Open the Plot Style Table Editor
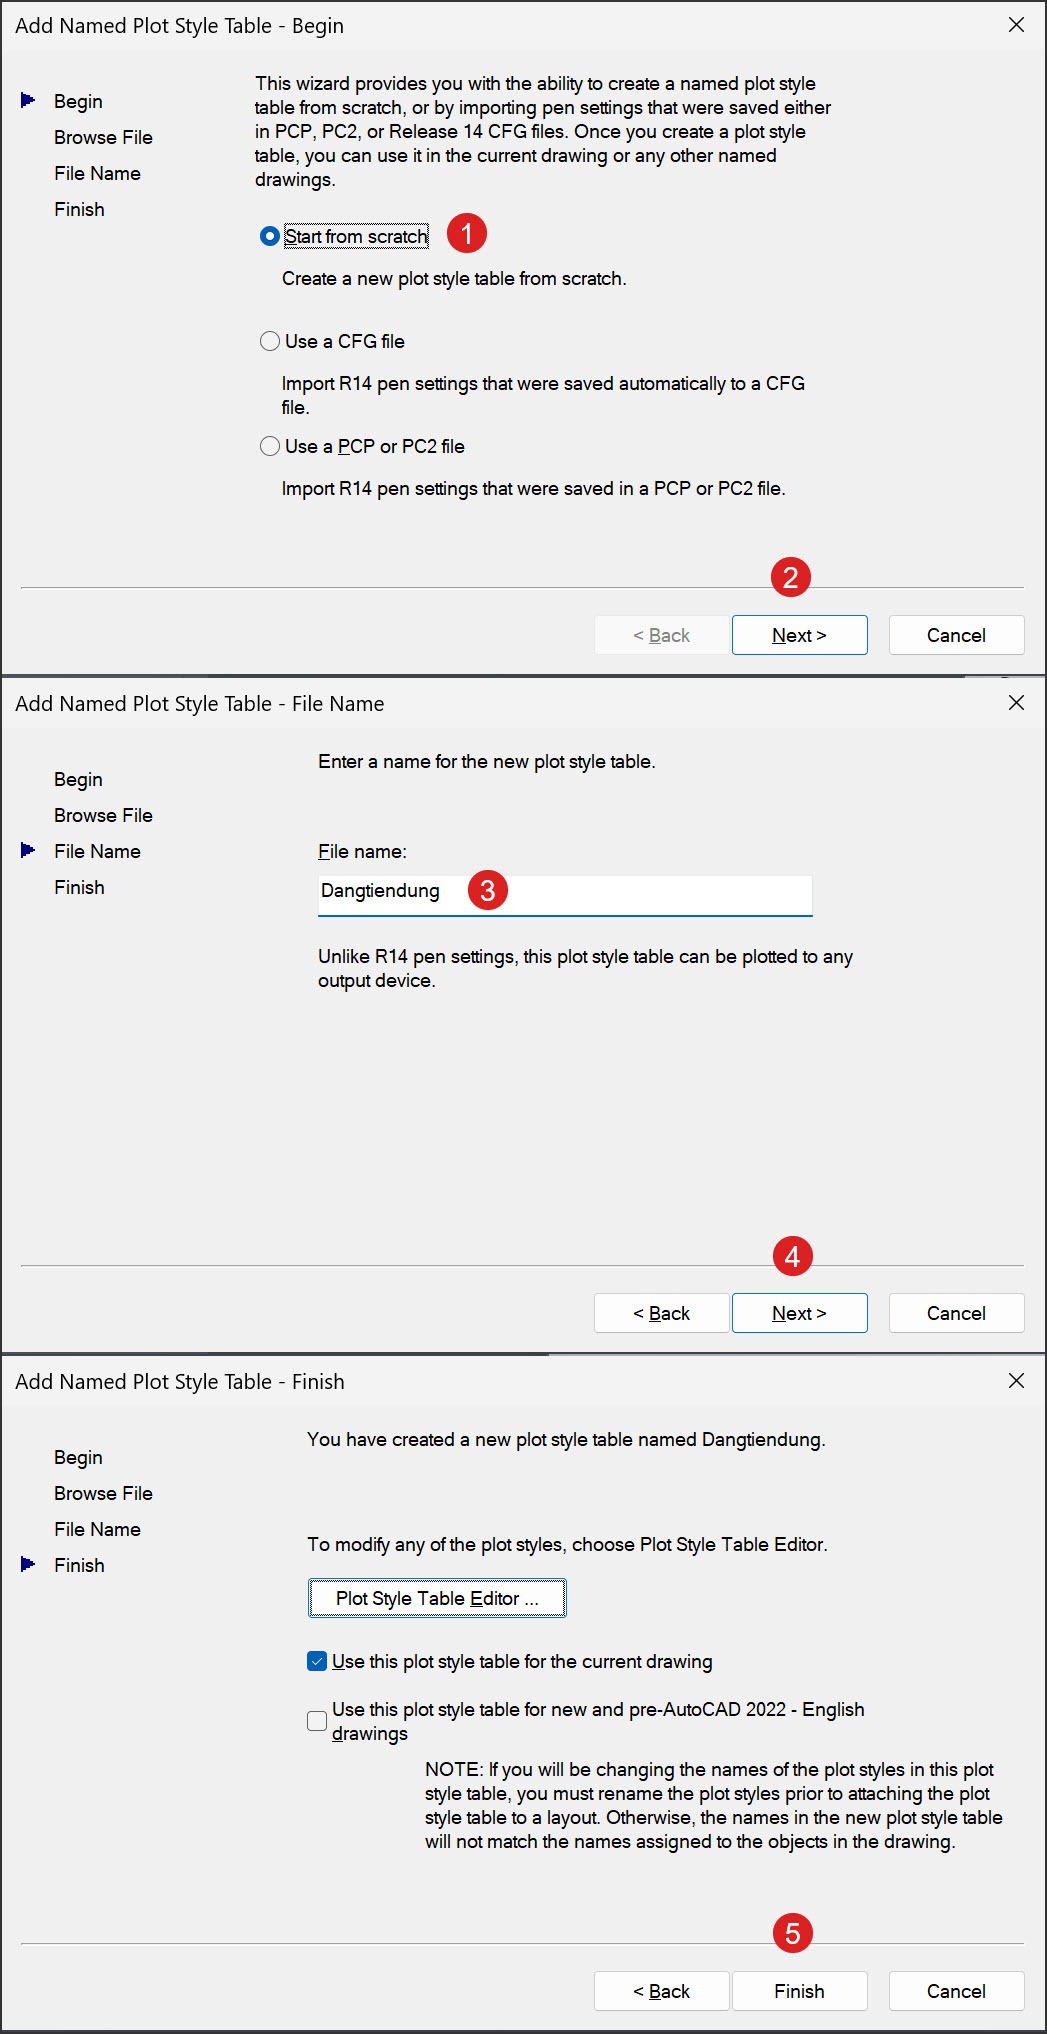 (437, 1598)
